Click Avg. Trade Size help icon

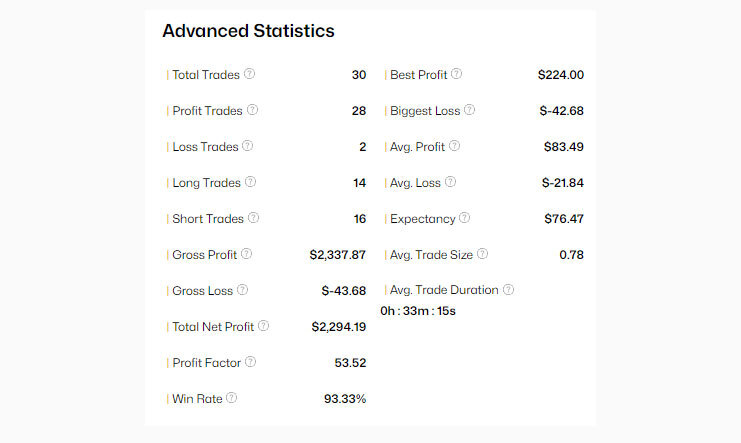click(483, 254)
